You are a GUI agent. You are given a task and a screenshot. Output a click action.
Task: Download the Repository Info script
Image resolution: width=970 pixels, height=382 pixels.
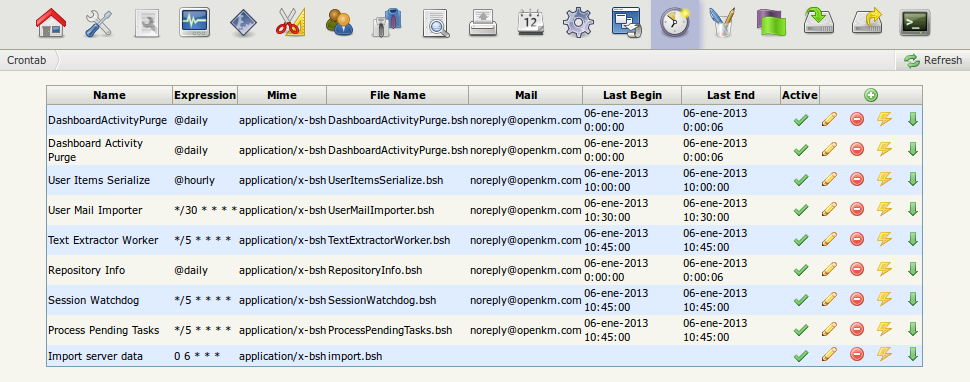(x=912, y=269)
